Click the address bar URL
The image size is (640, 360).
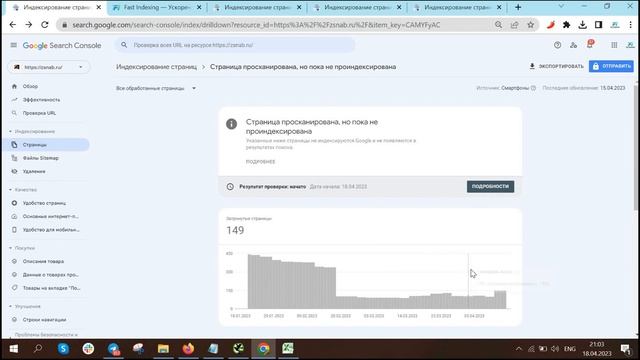click(256, 25)
